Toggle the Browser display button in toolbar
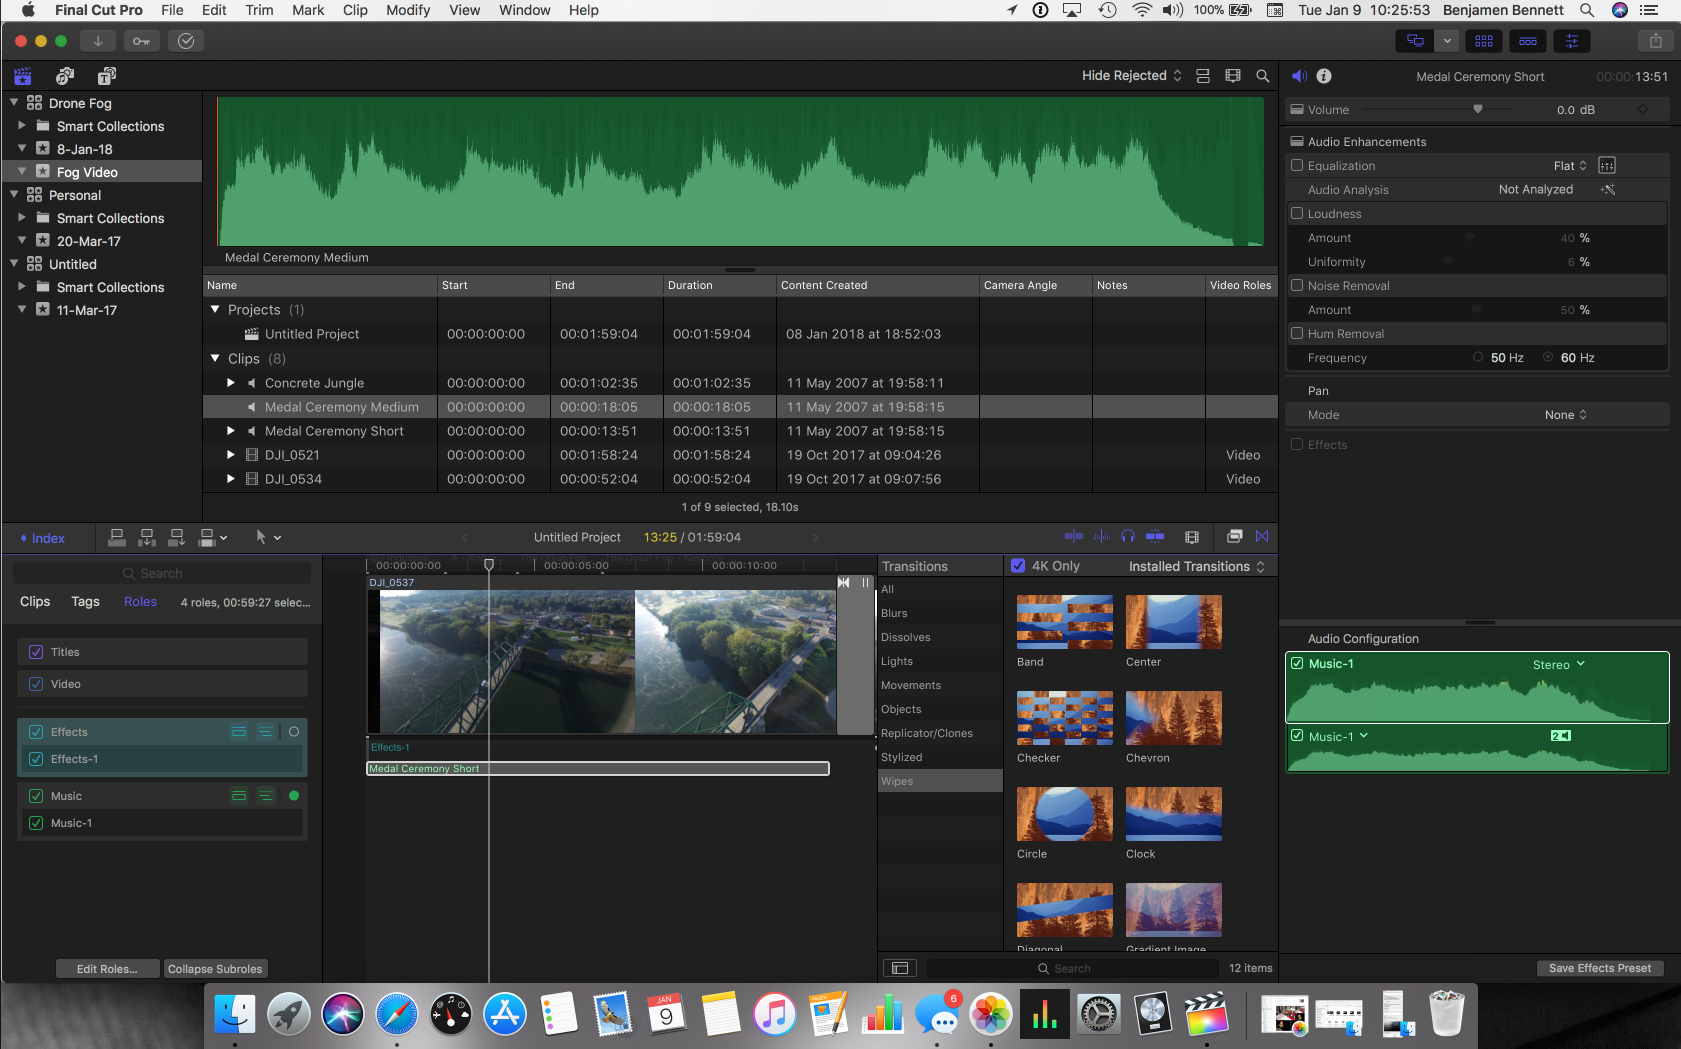The height and width of the screenshot is (1049, 1681). pyautogui.click(x=1484, y=41)
